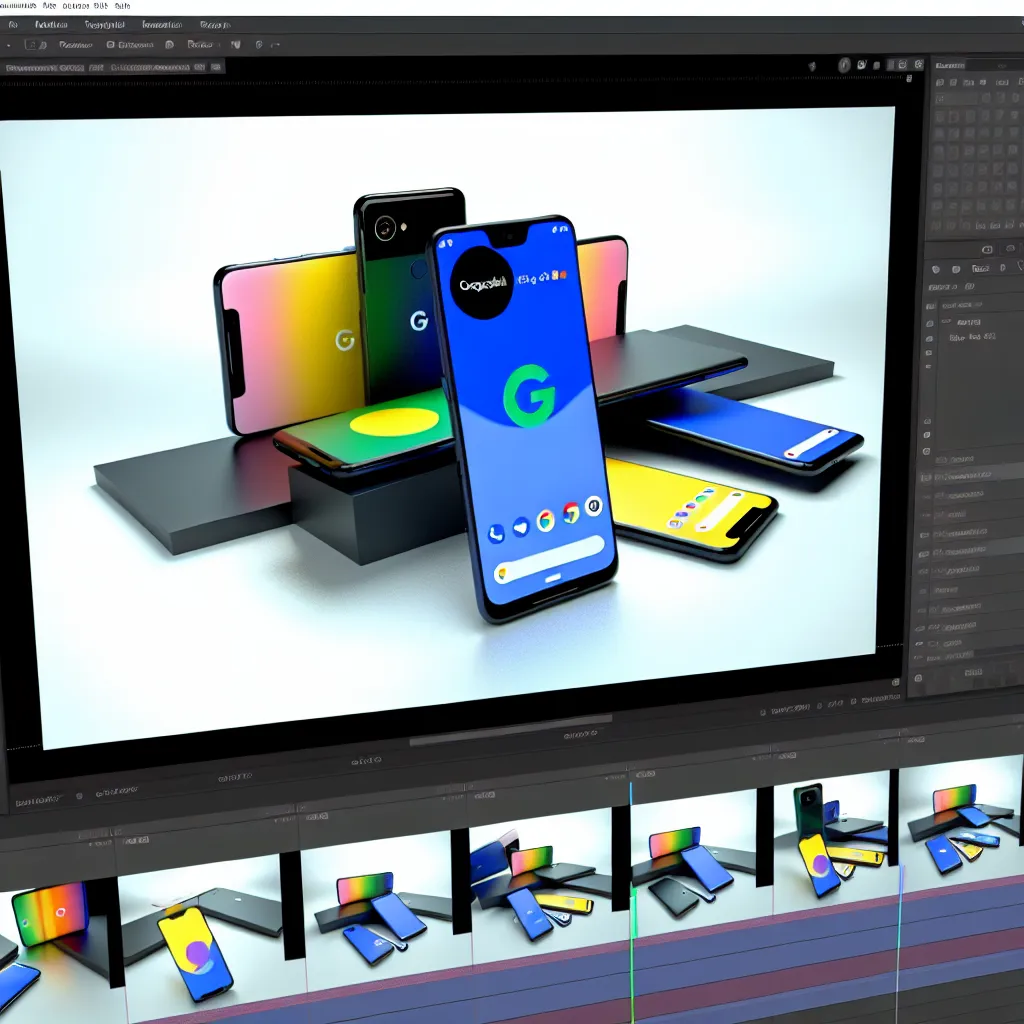Toggle the small checkbox before the toolbar's second label
The width and height of the screenshot is (1024, 1024).
coord(110,44)
